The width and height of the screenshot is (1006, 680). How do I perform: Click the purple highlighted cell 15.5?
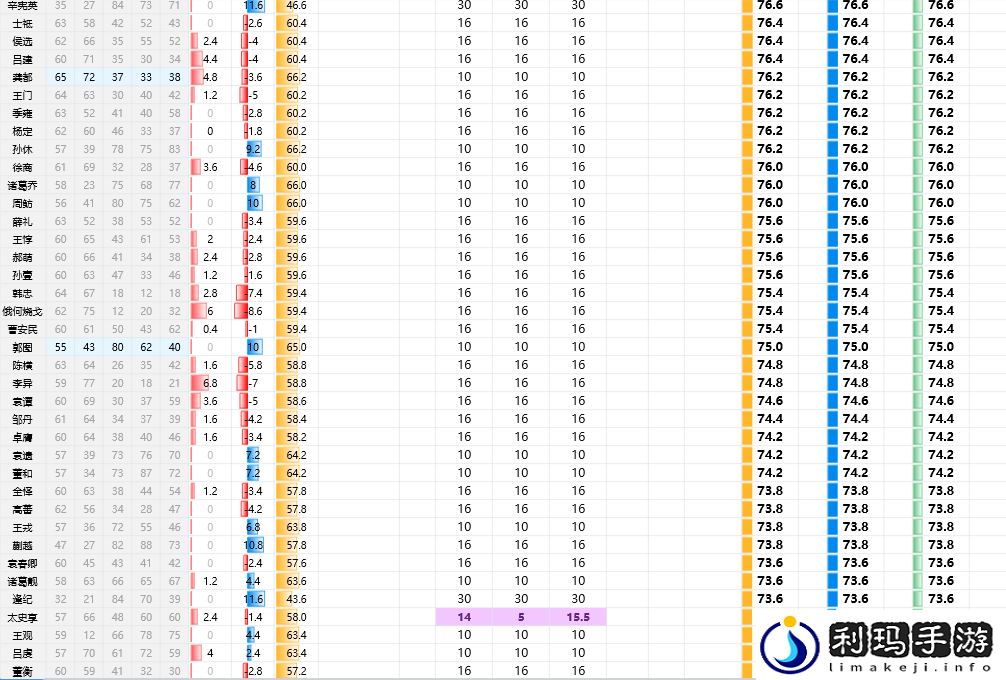pos(578,617)
